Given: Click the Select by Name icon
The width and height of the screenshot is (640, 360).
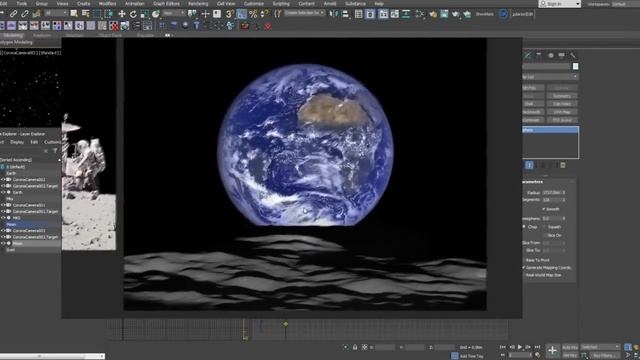Looking at the screenshot, I should 86,14.
